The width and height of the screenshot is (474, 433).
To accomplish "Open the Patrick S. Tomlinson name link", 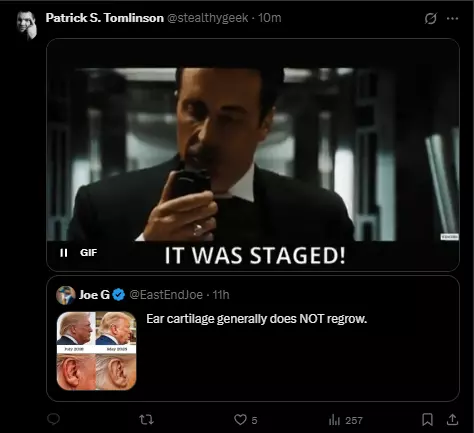I will pyautogui.click(x=104, y=18).
